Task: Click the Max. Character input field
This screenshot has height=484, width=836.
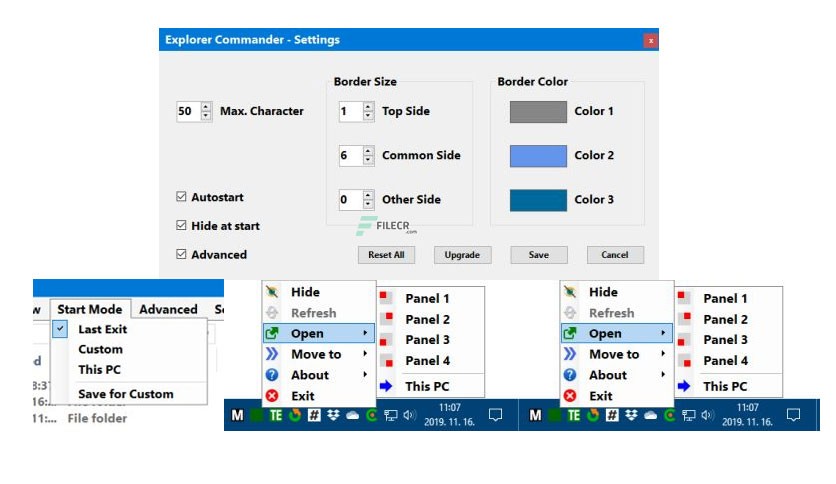Action: [x=189, y=111]
